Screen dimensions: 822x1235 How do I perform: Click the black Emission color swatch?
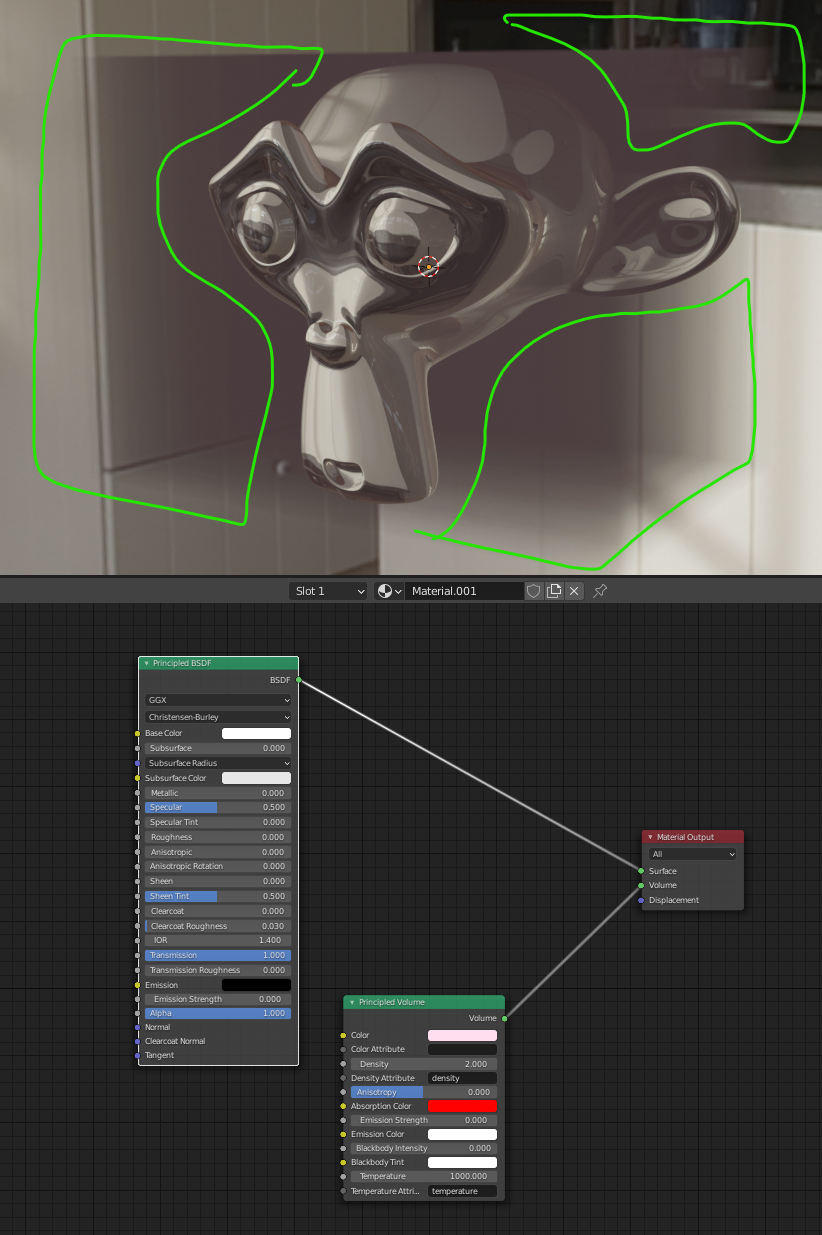(x=256, y=985)
